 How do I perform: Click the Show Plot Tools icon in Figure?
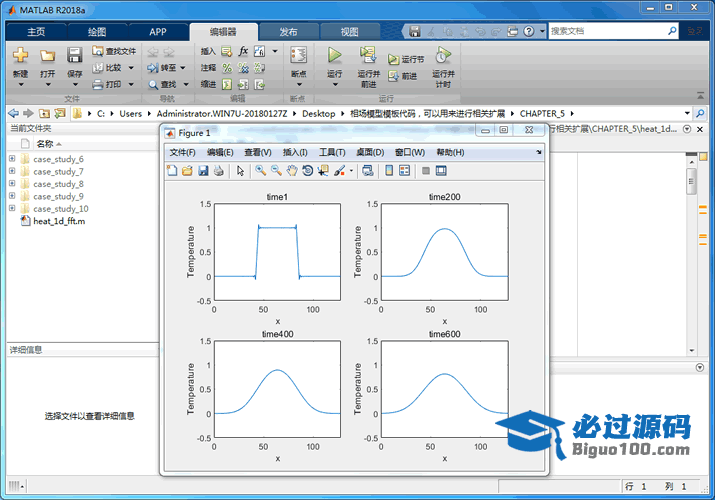[x=441, y=170]
